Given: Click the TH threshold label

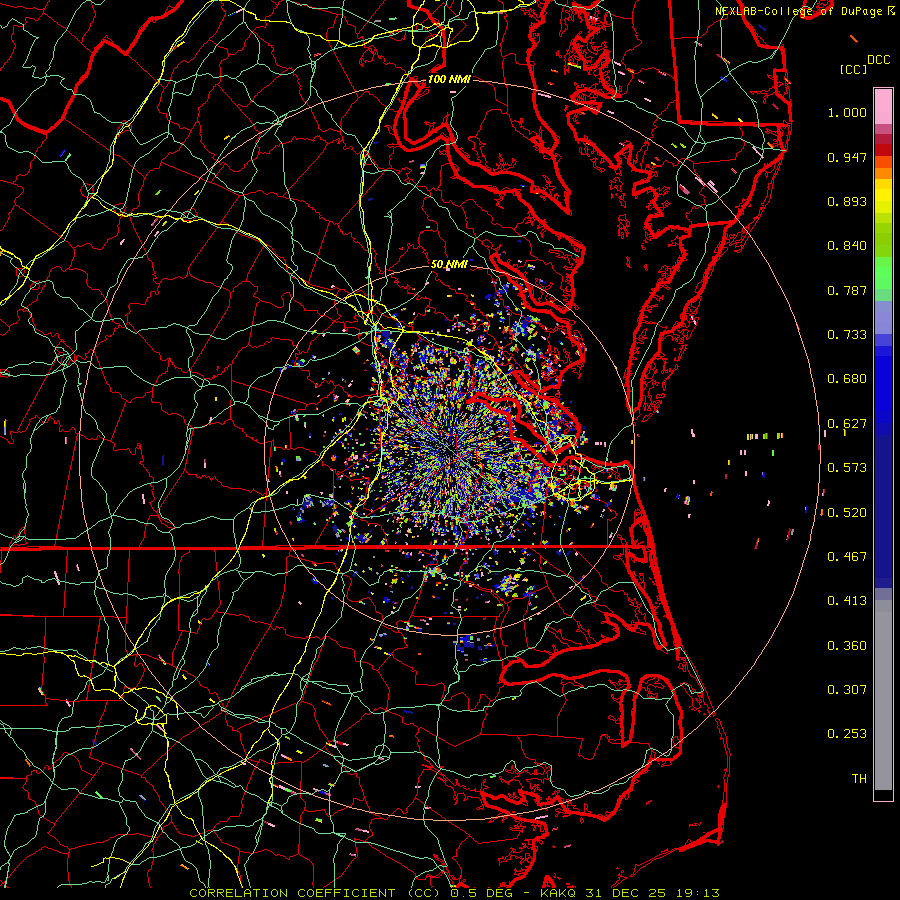Looking at the screenshot, I should (x=859, y=779).
